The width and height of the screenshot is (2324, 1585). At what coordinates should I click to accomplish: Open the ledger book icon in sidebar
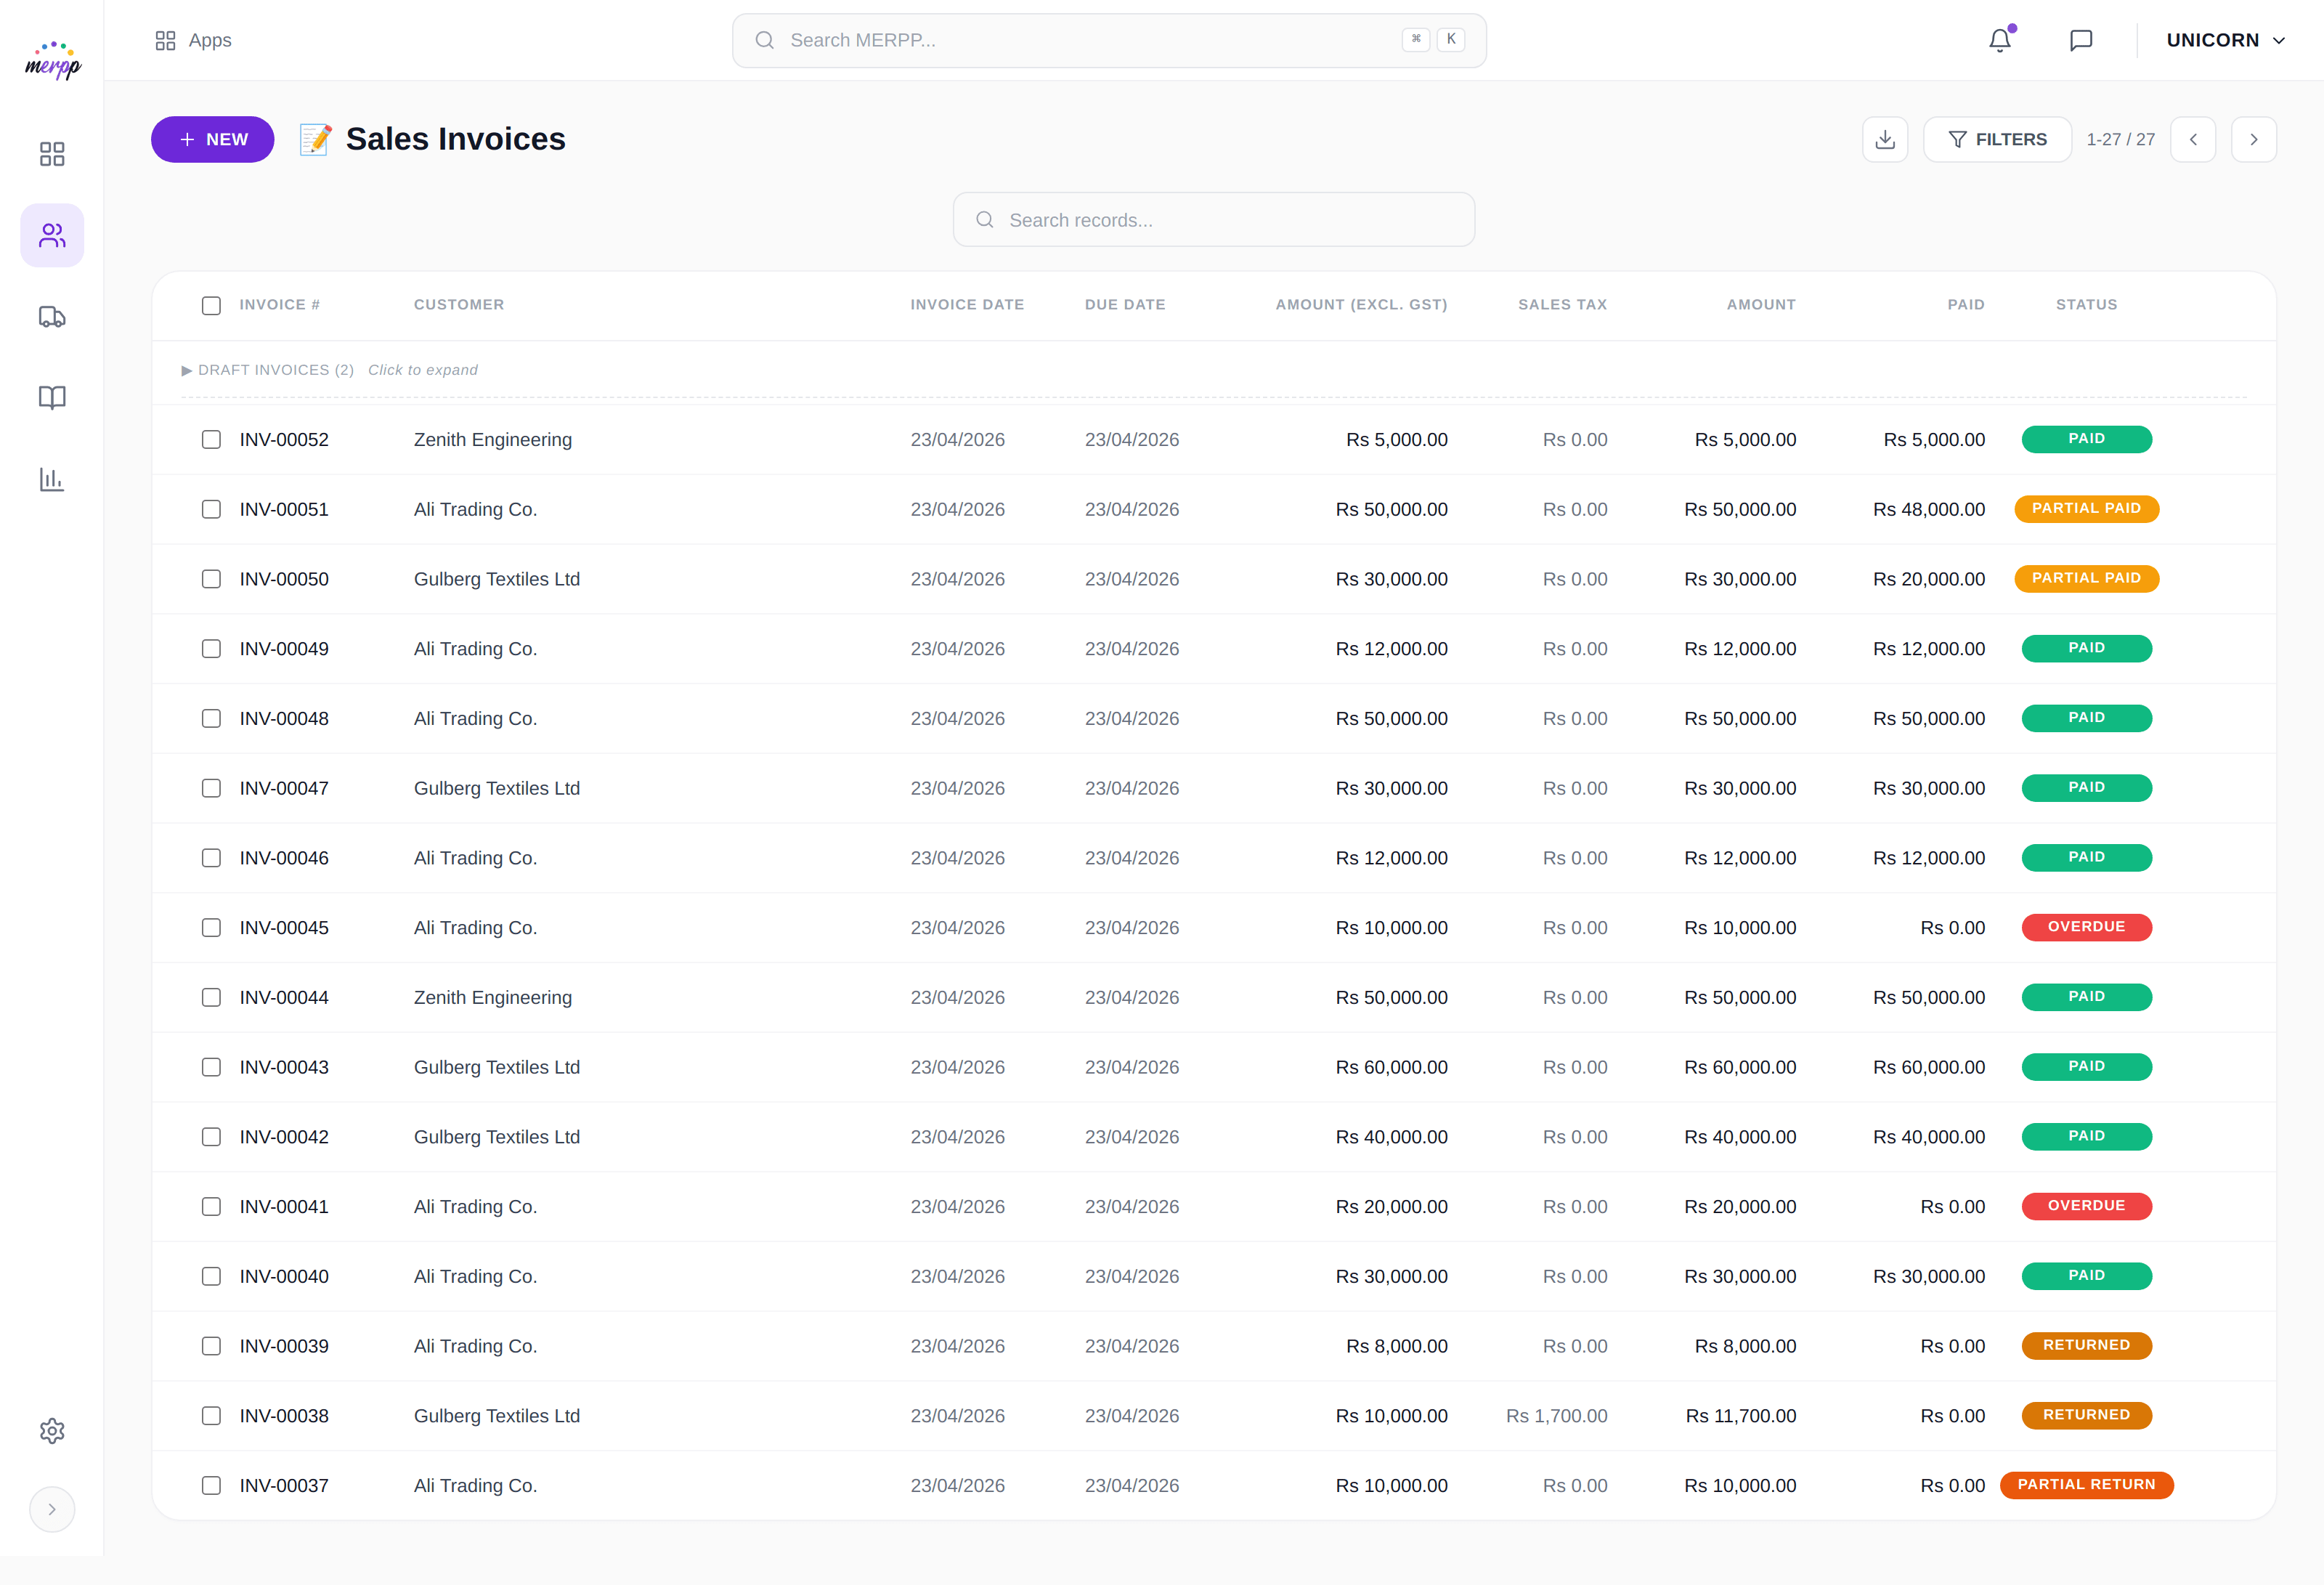pos(52,397)
